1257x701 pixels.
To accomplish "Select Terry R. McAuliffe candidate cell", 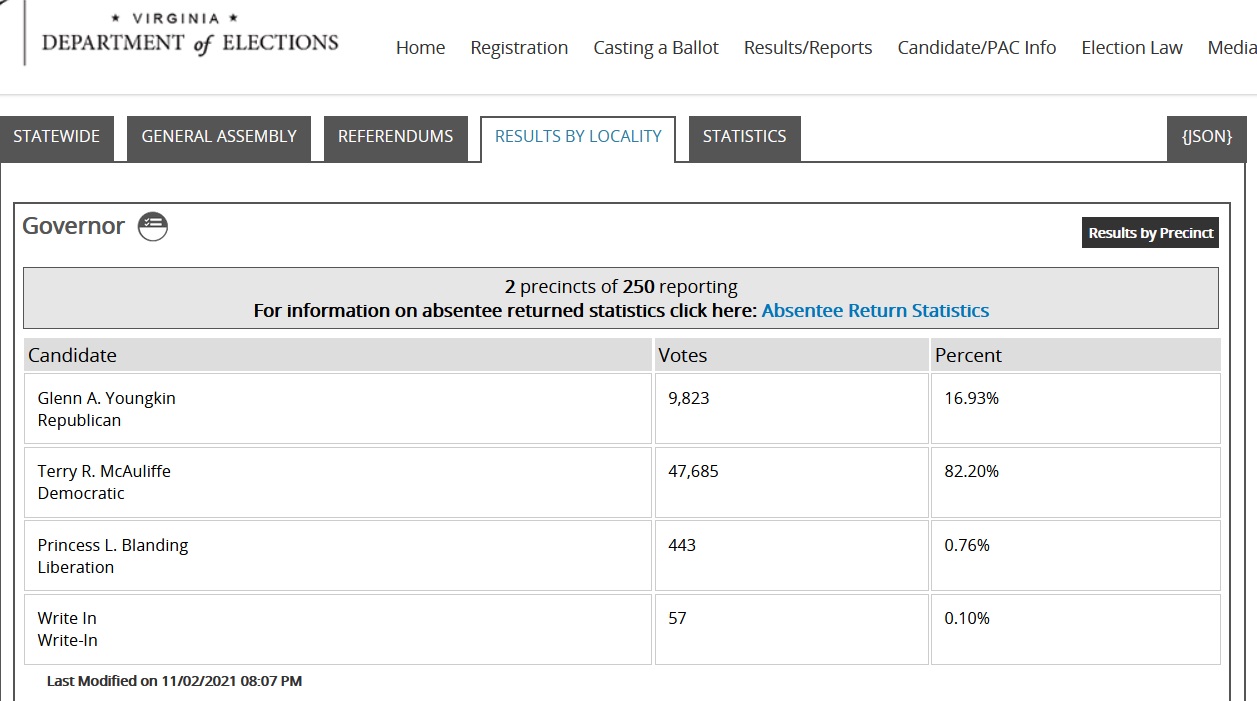I will 338,482.
